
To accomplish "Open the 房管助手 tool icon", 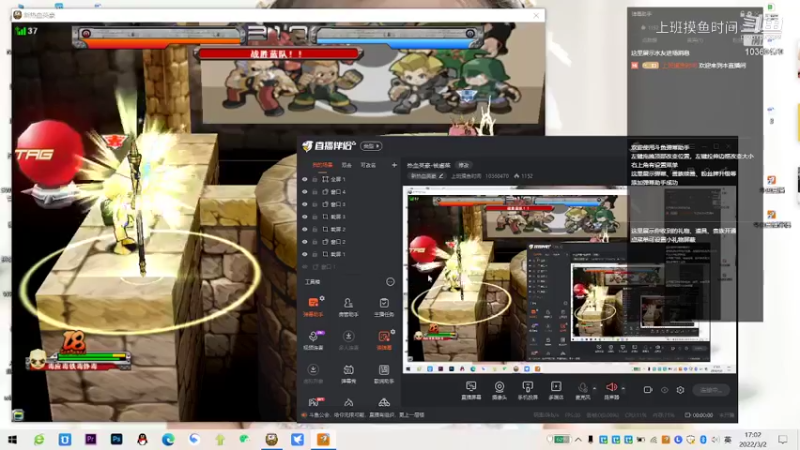I will [348, 307].
